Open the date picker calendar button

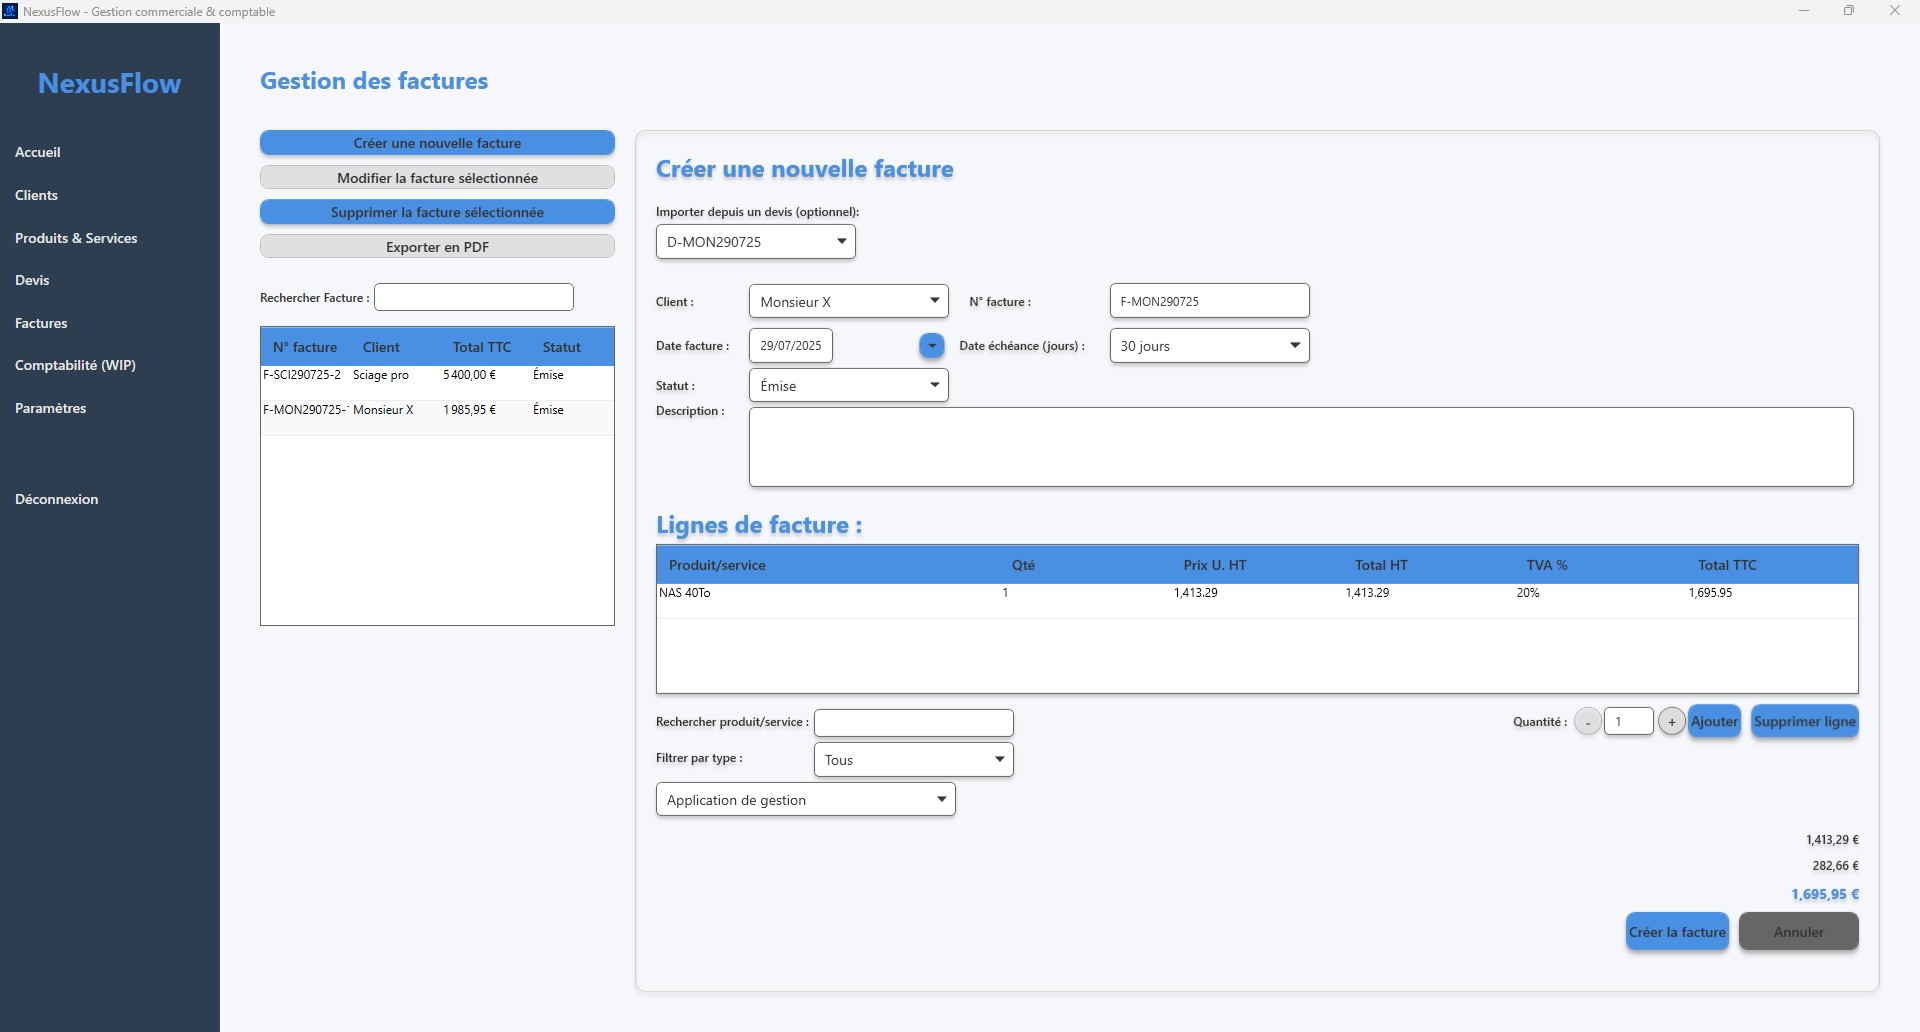(x=931, y=346)
